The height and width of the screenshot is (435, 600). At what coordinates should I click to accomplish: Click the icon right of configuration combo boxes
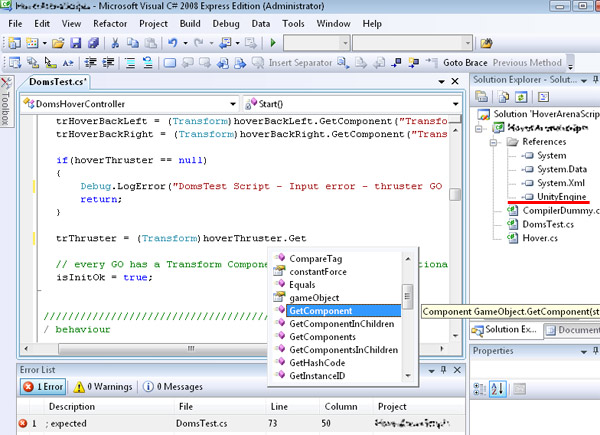[x=486, y=43]
